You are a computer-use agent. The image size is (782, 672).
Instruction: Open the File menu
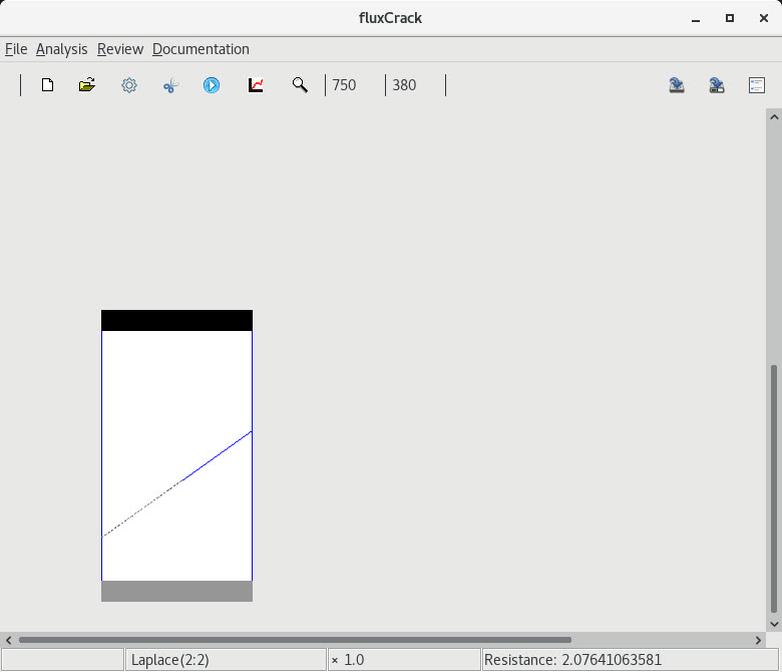[16, 49]
